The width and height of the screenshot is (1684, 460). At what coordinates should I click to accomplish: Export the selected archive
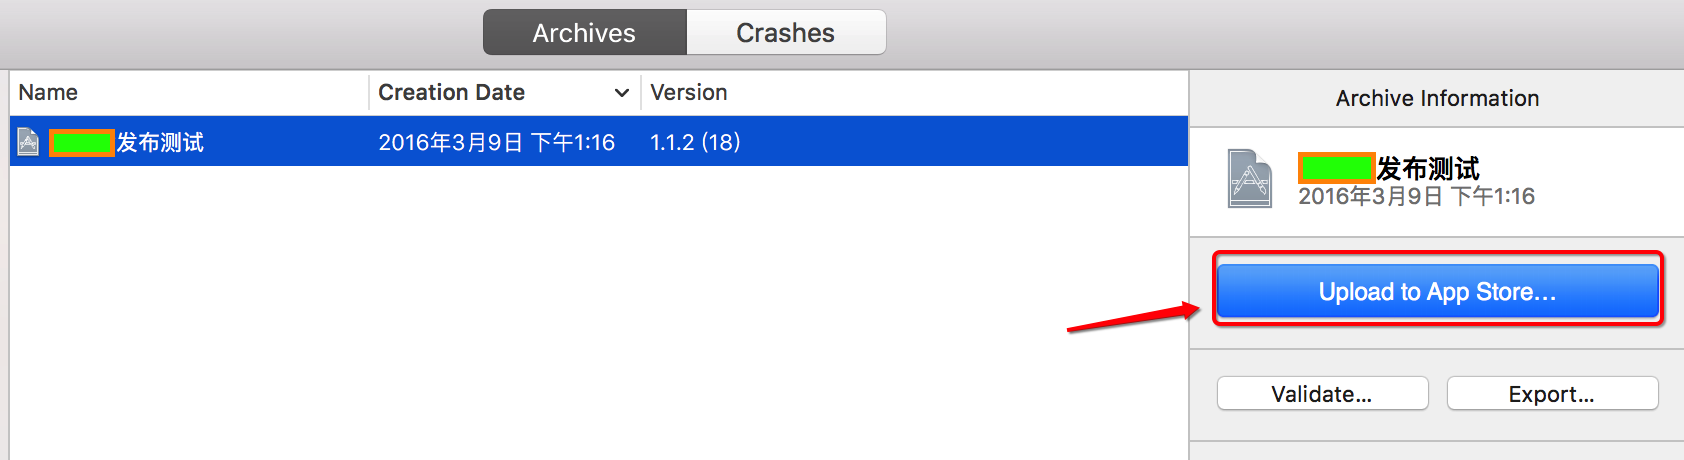pyautogui.click(x=1552, y=394)
